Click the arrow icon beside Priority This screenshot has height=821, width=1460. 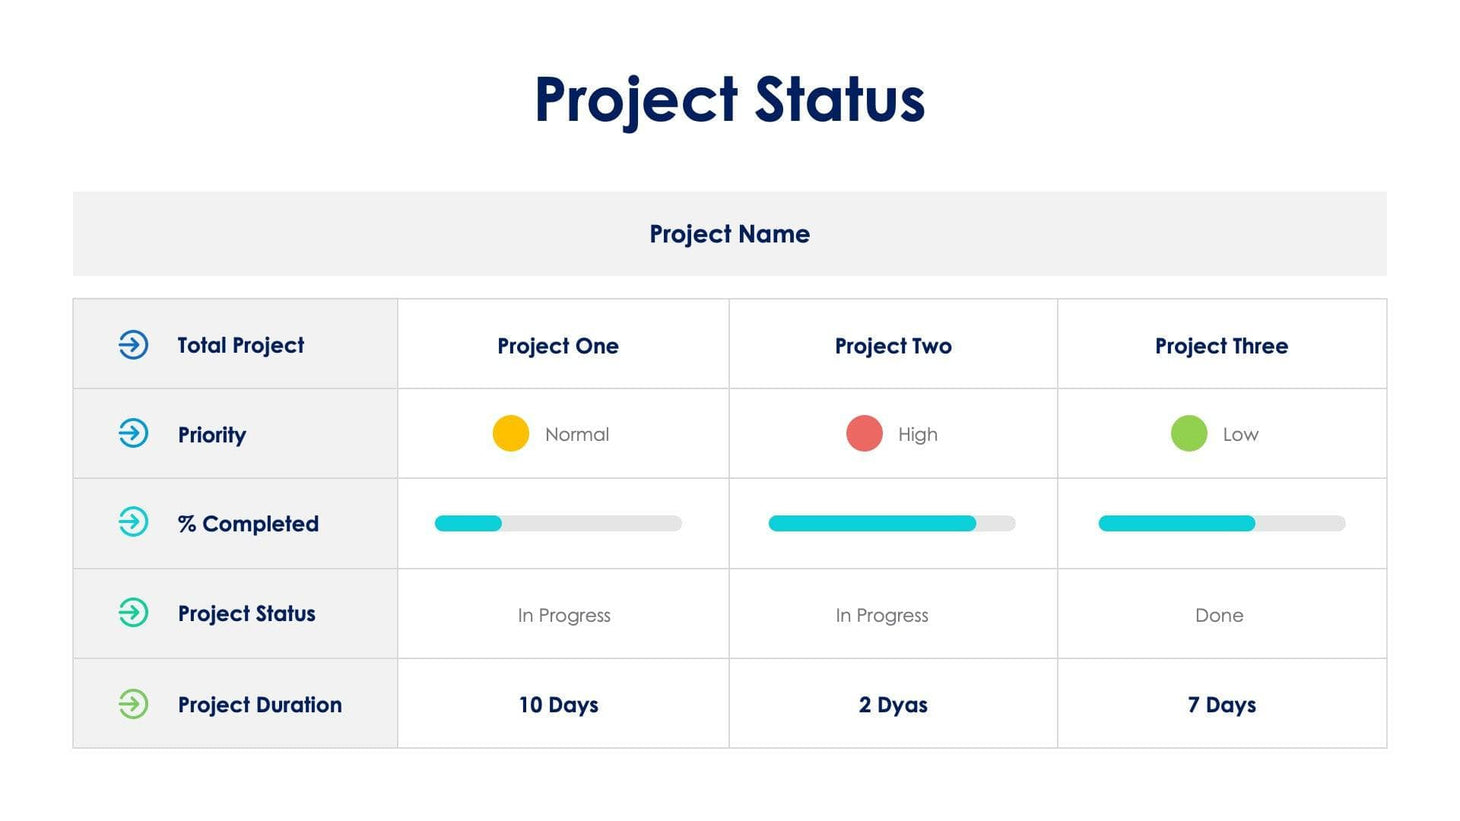coord(133,434)
